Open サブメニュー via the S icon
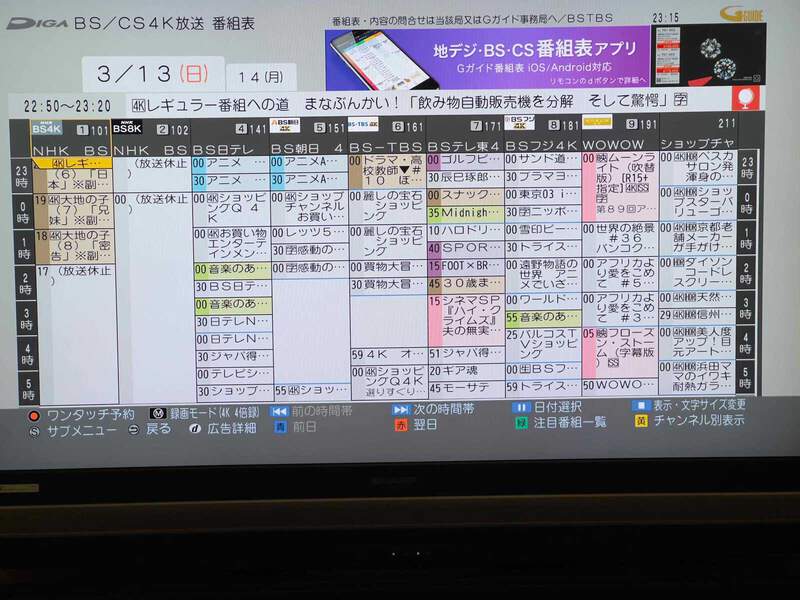The image size is (800, 600). tap(34, 432)
